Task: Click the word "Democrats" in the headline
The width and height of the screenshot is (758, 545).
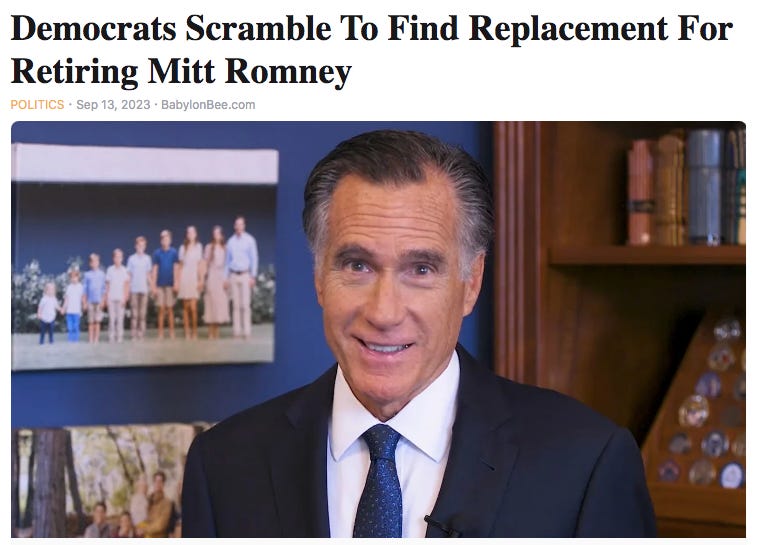Action: pos(94,29)
